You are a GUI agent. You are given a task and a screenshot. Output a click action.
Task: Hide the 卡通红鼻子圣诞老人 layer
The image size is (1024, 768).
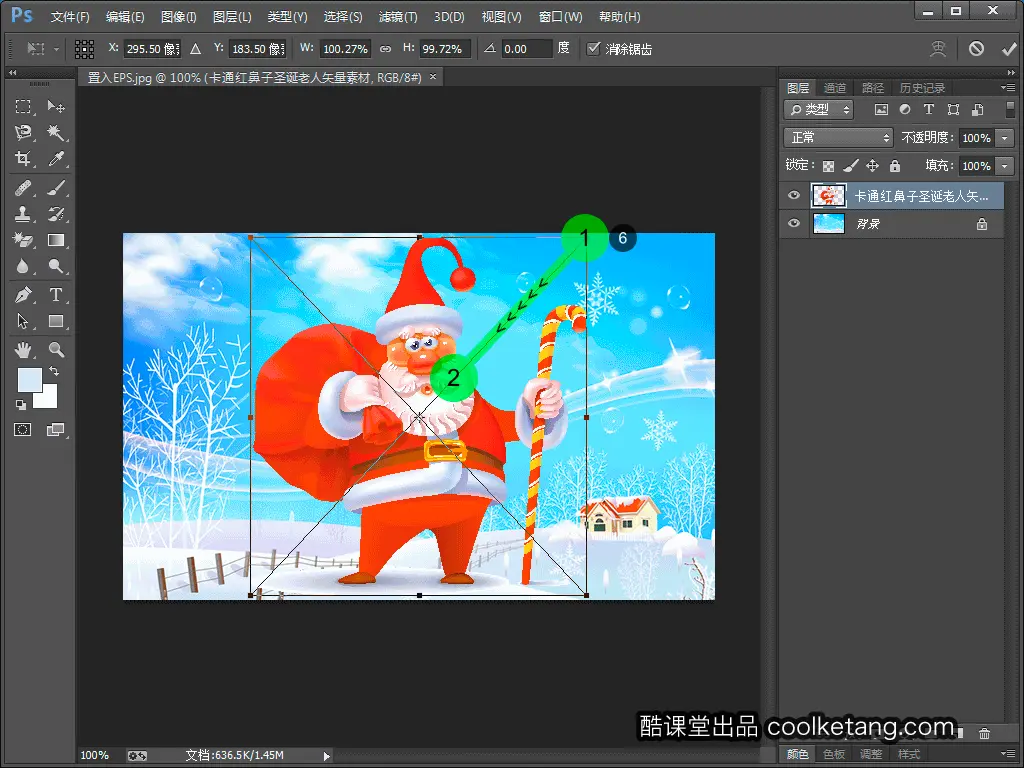tap(793, 195)
